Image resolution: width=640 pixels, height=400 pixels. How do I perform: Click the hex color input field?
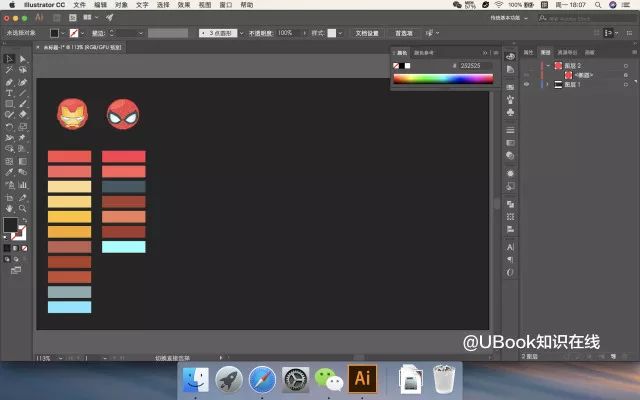(x=475, y=66)
